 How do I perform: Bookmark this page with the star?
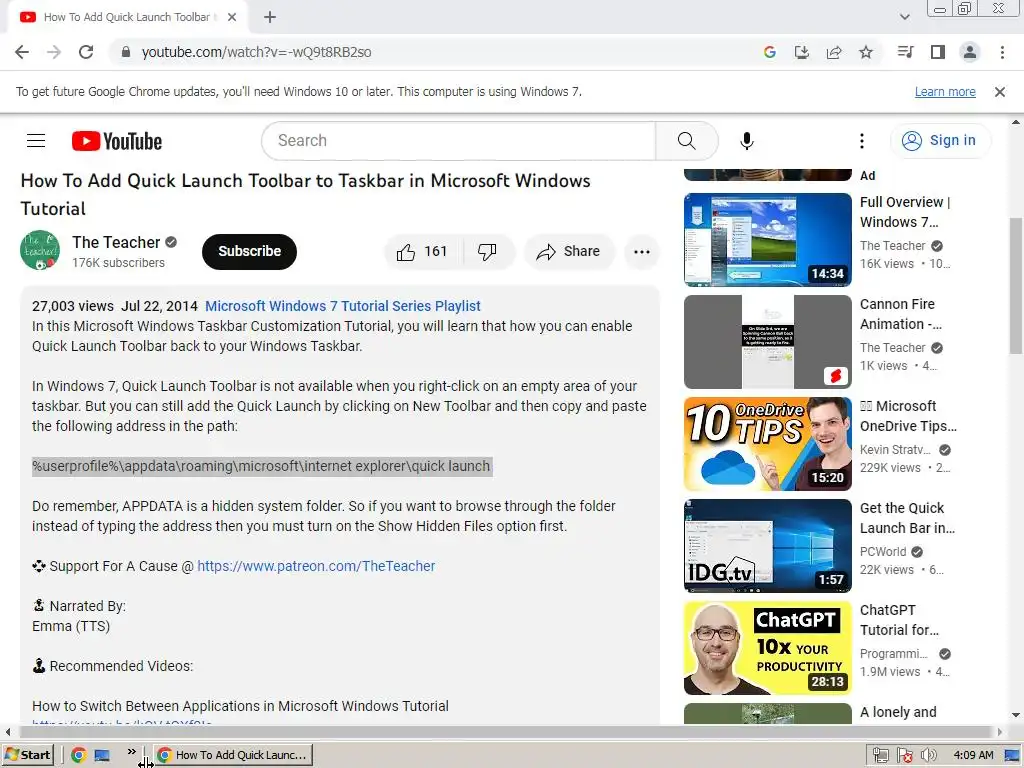(866, 52)
